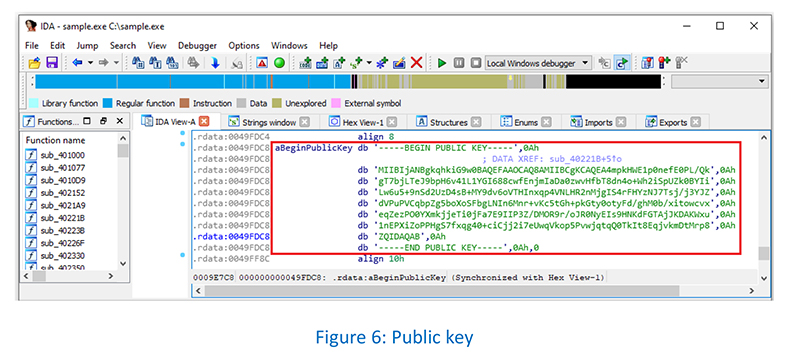
Task: Switch to the Hex View-1 tab
Action: [362, 122]
